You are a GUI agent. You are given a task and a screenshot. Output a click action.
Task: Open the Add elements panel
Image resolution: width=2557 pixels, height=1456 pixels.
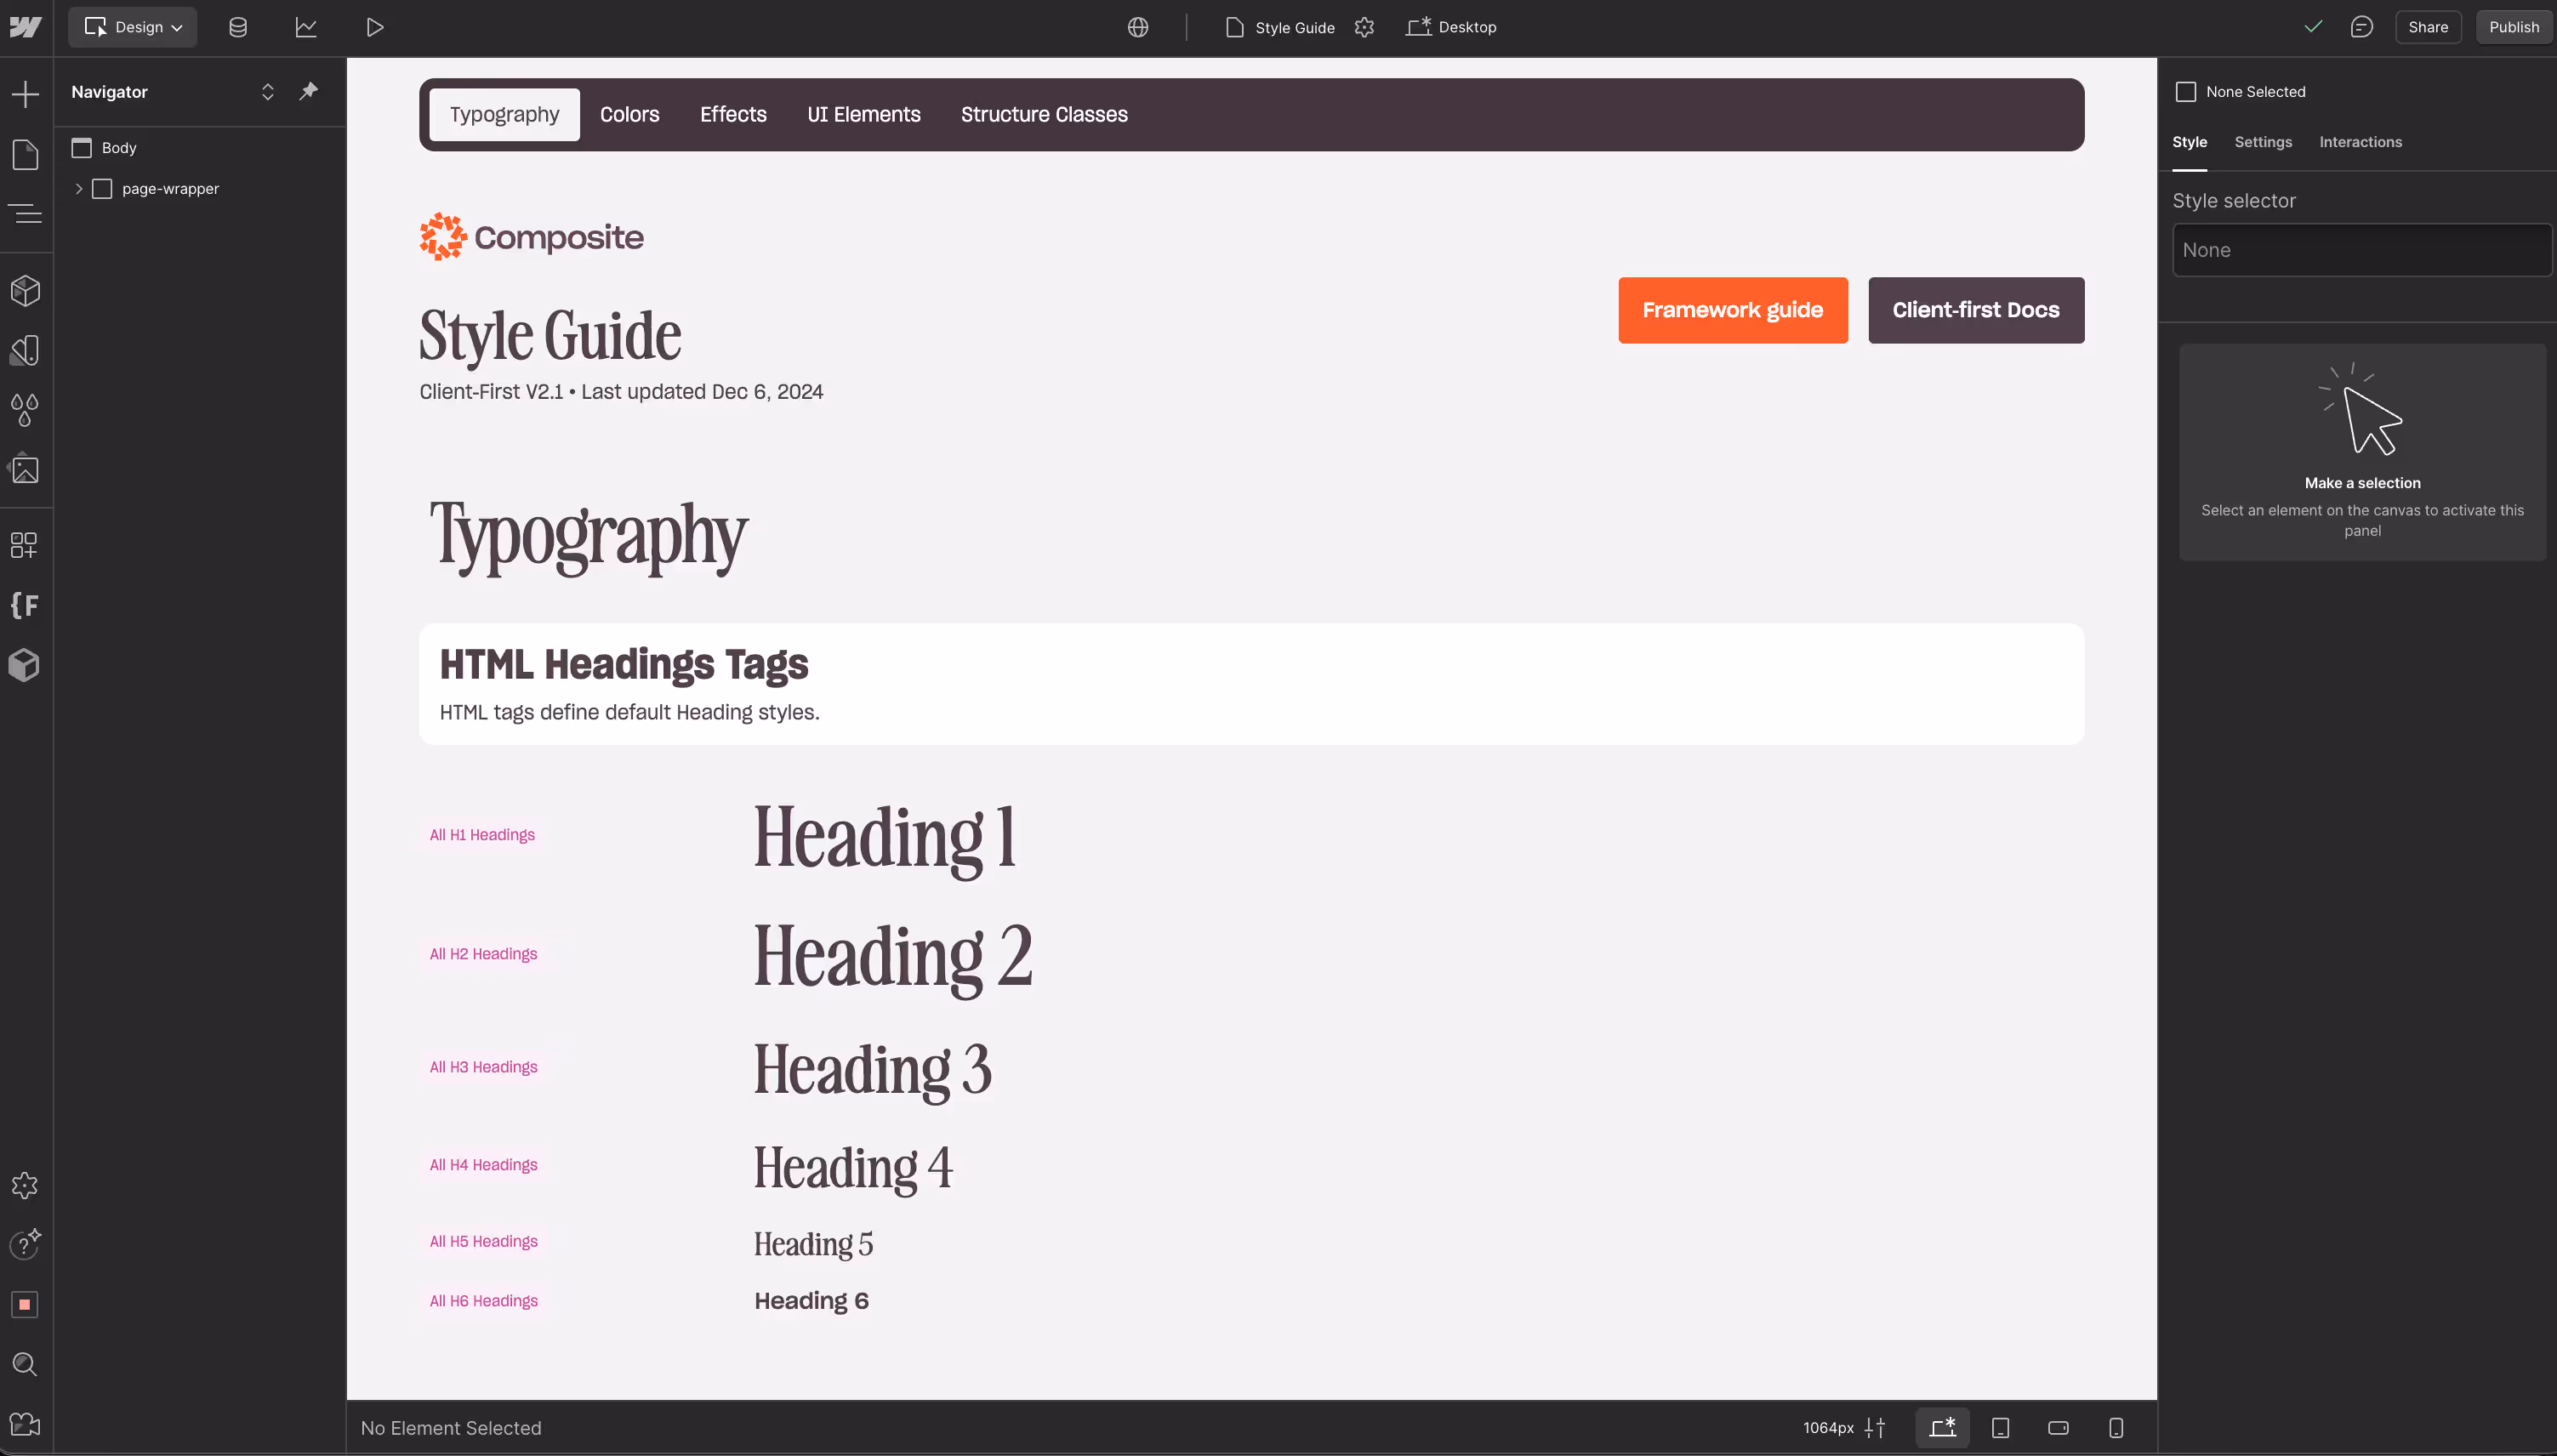(x=25, y=94)
